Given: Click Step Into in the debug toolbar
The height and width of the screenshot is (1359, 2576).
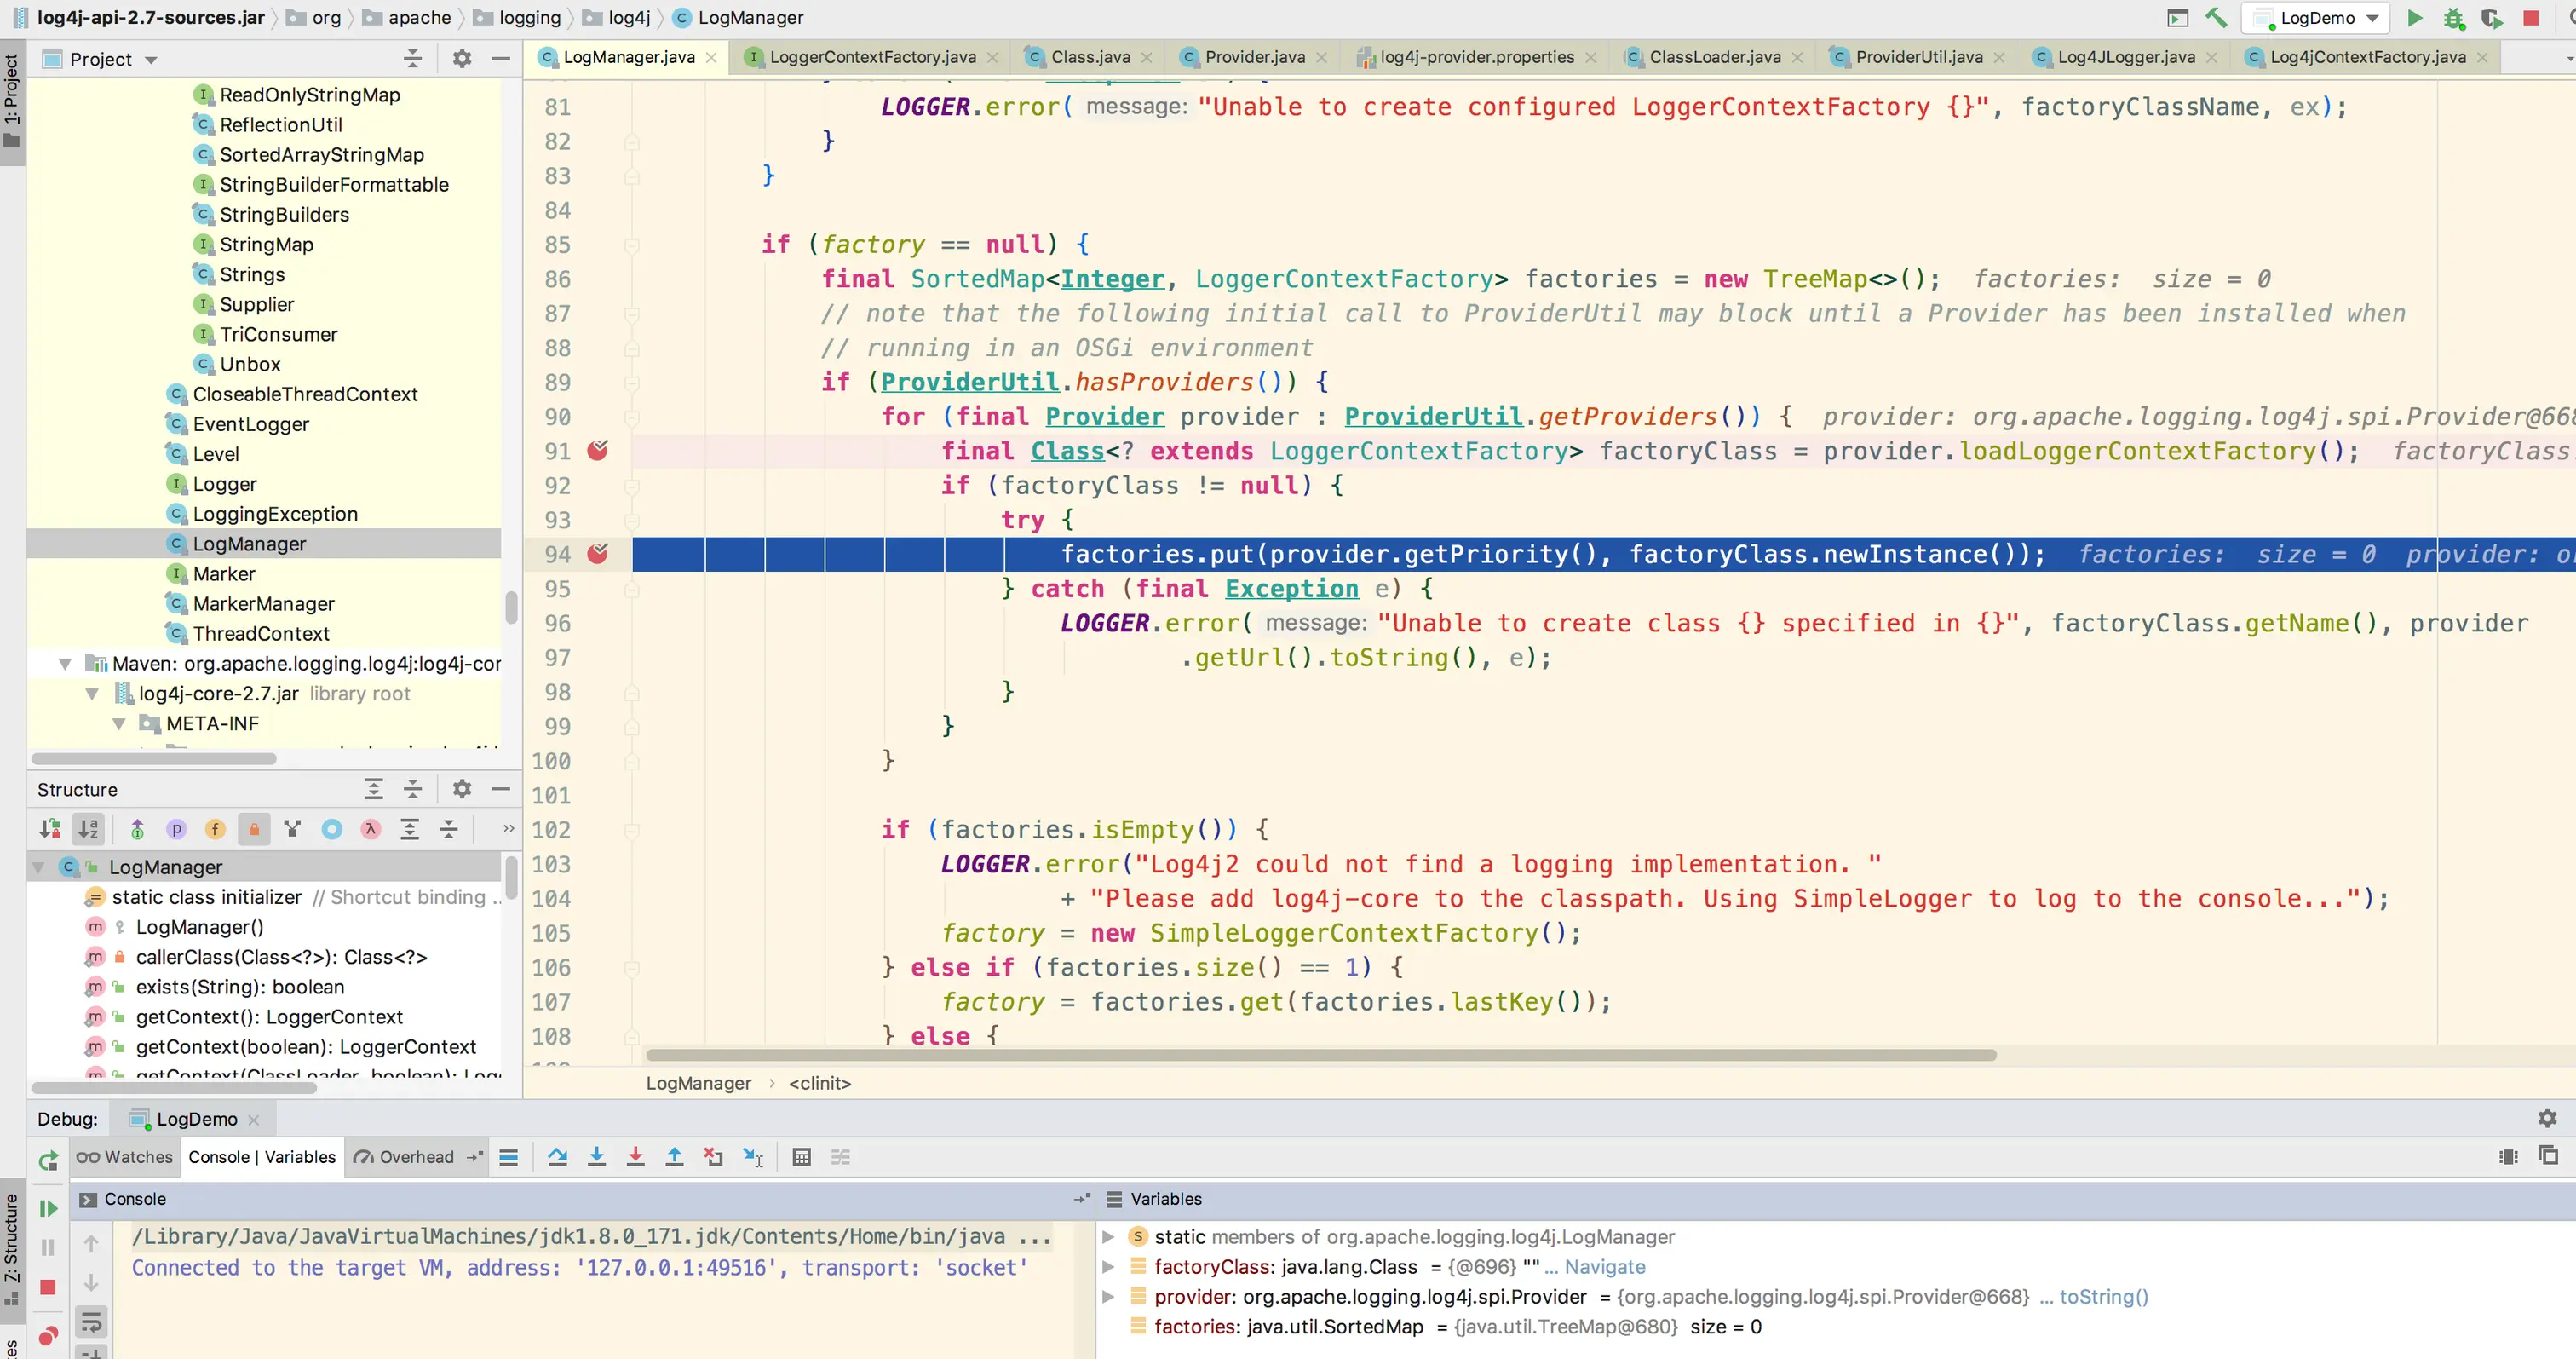Looking at the screenshot, I should tap(596, 1157).
